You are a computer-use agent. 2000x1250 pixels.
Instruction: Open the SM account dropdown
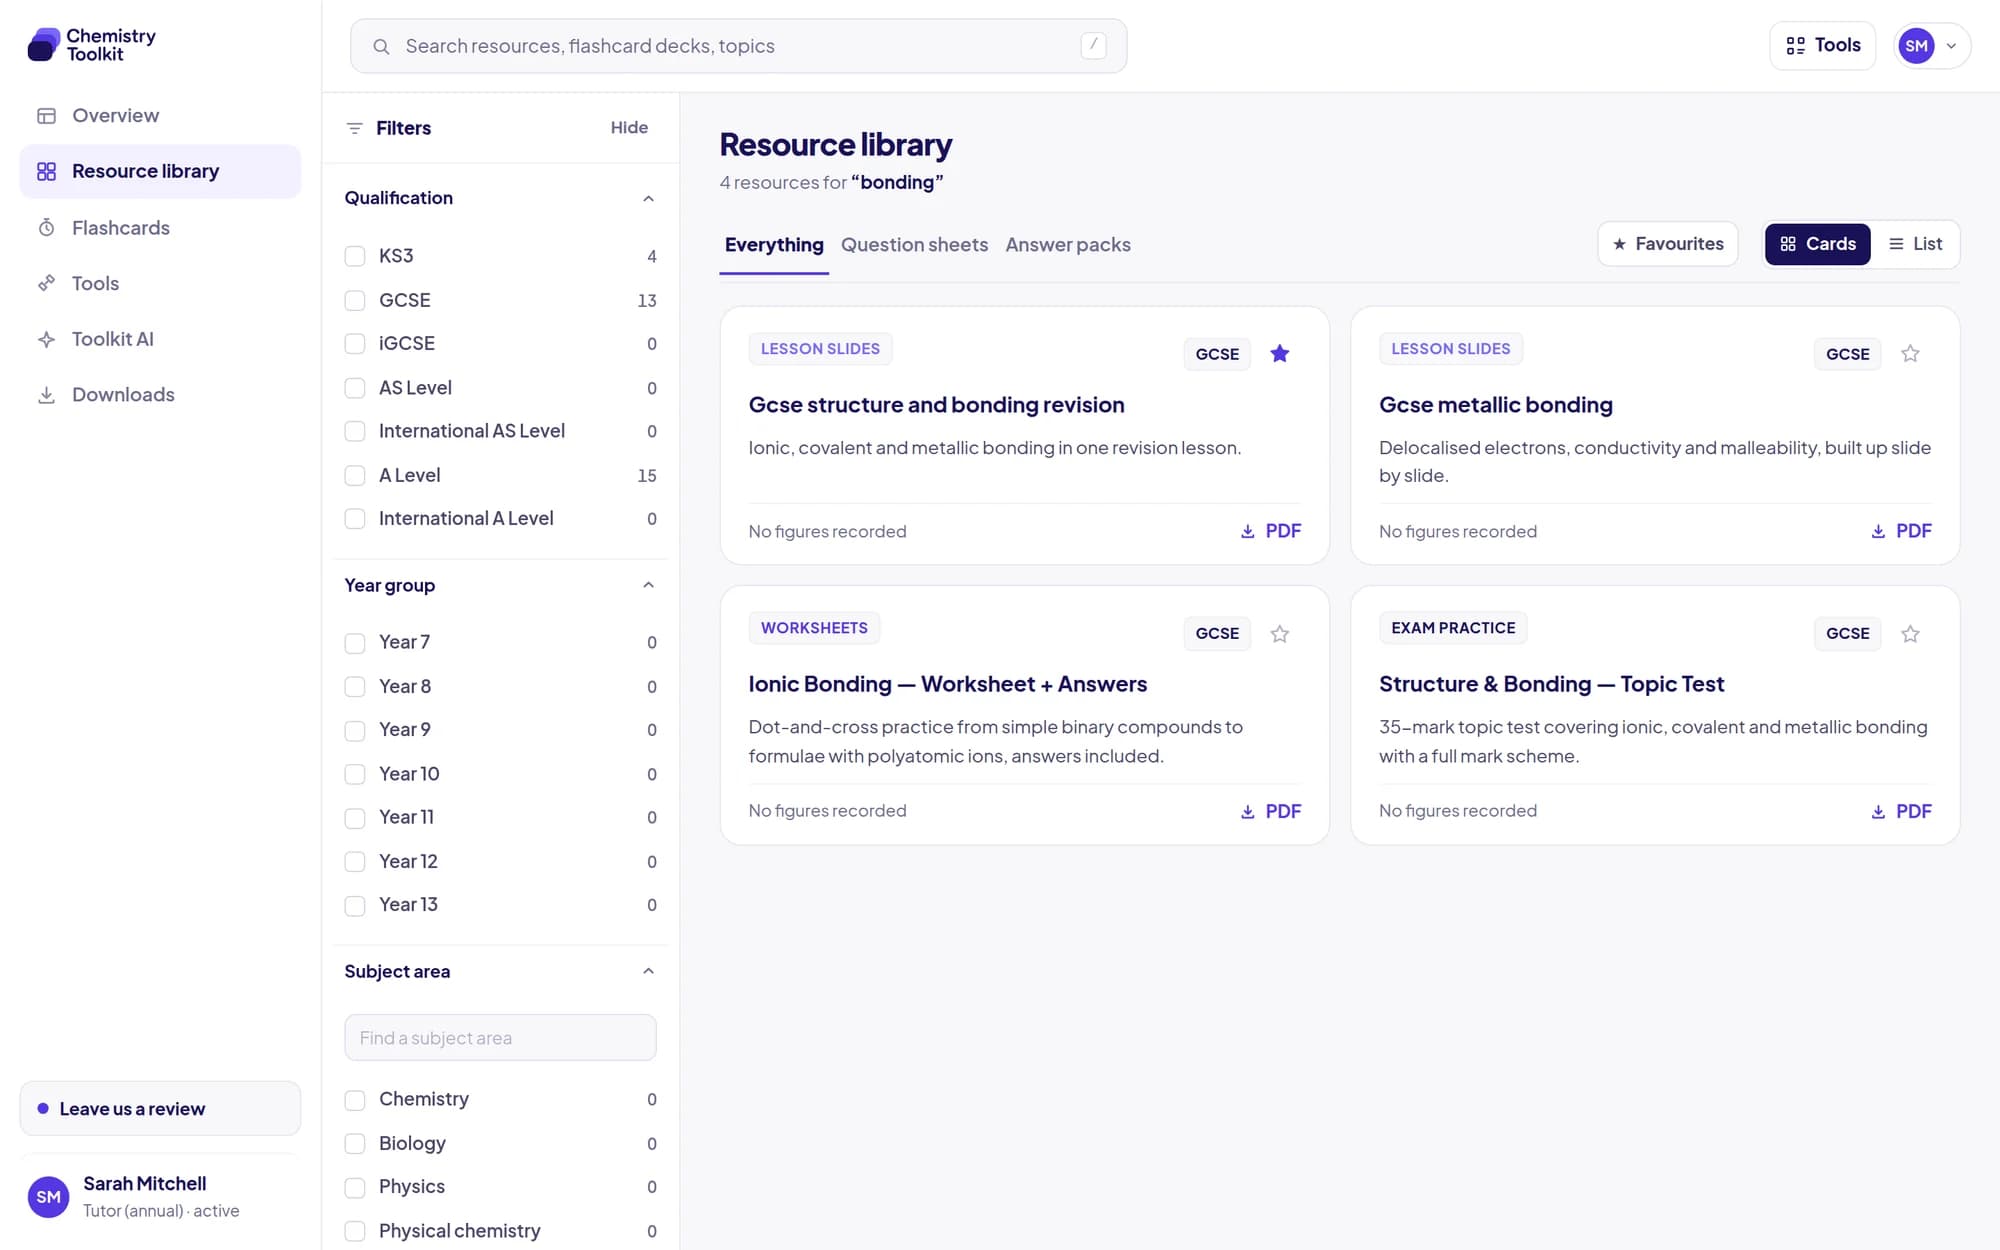[x=1932, y=46]
